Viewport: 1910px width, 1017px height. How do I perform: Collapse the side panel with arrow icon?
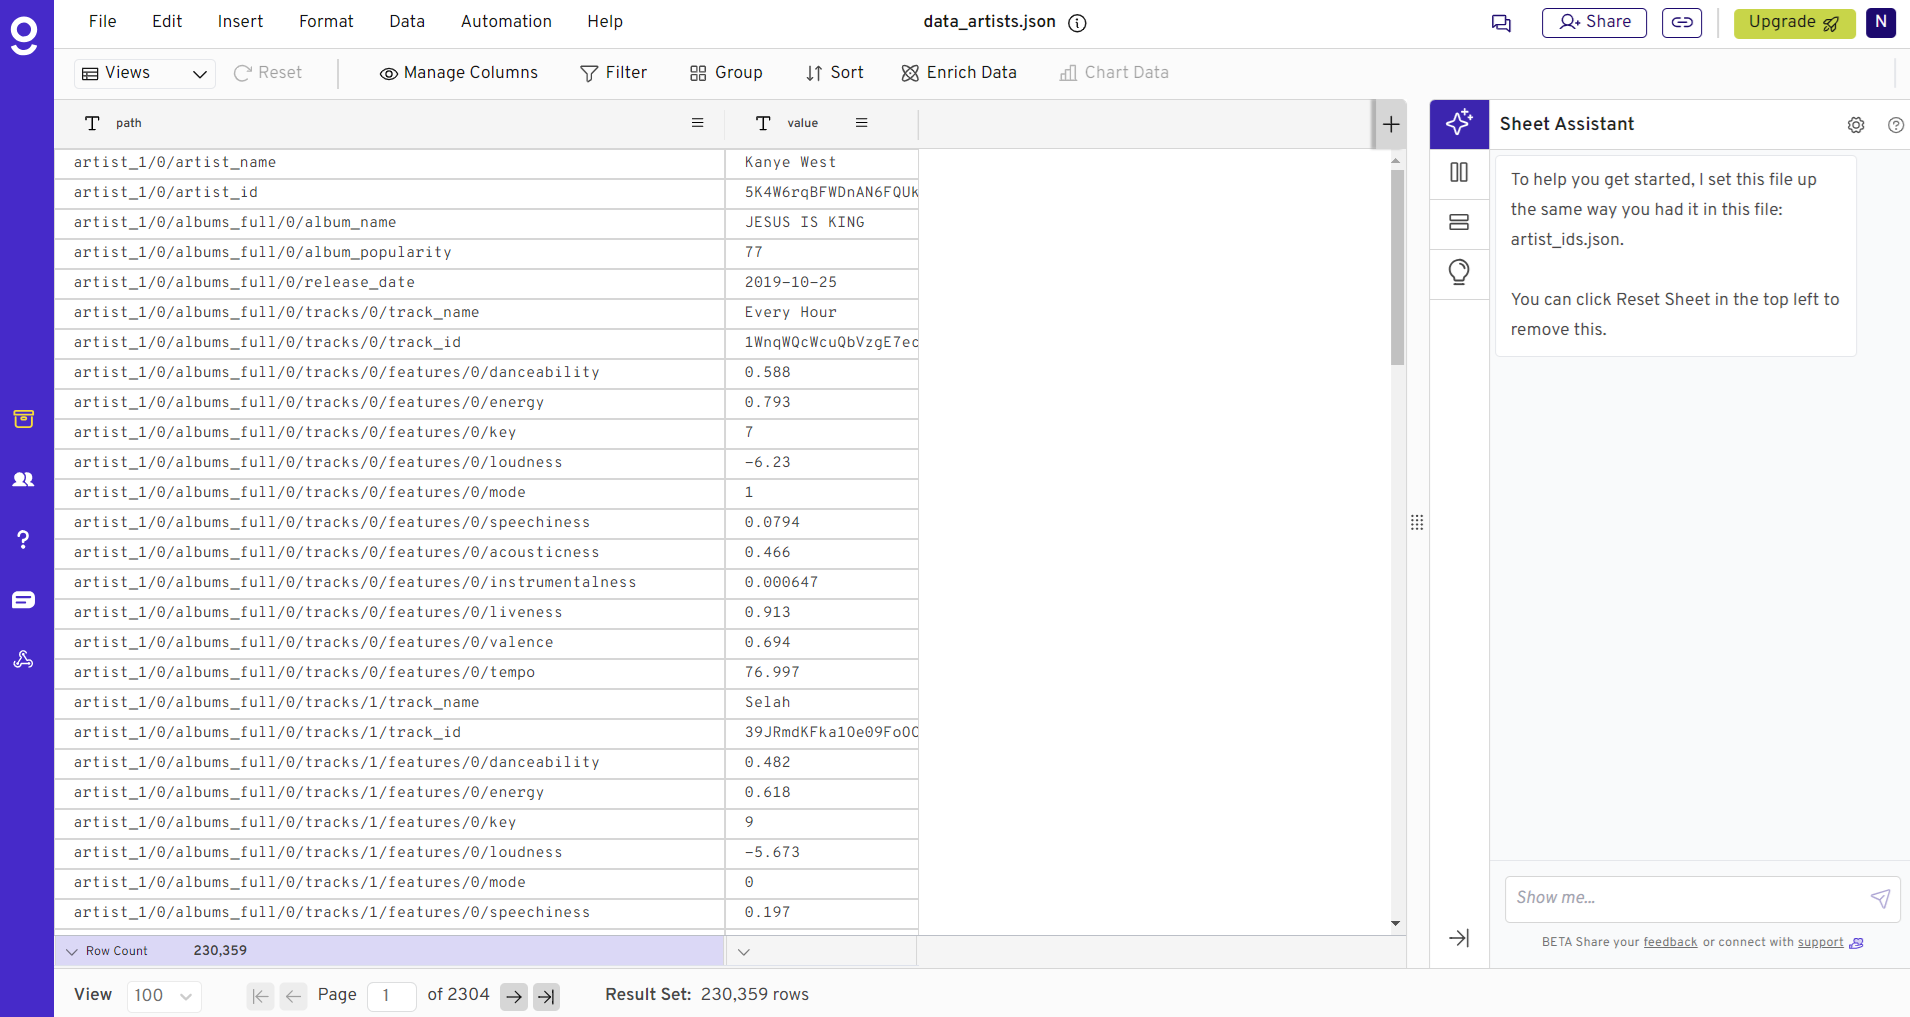[x=1459, y=938]
